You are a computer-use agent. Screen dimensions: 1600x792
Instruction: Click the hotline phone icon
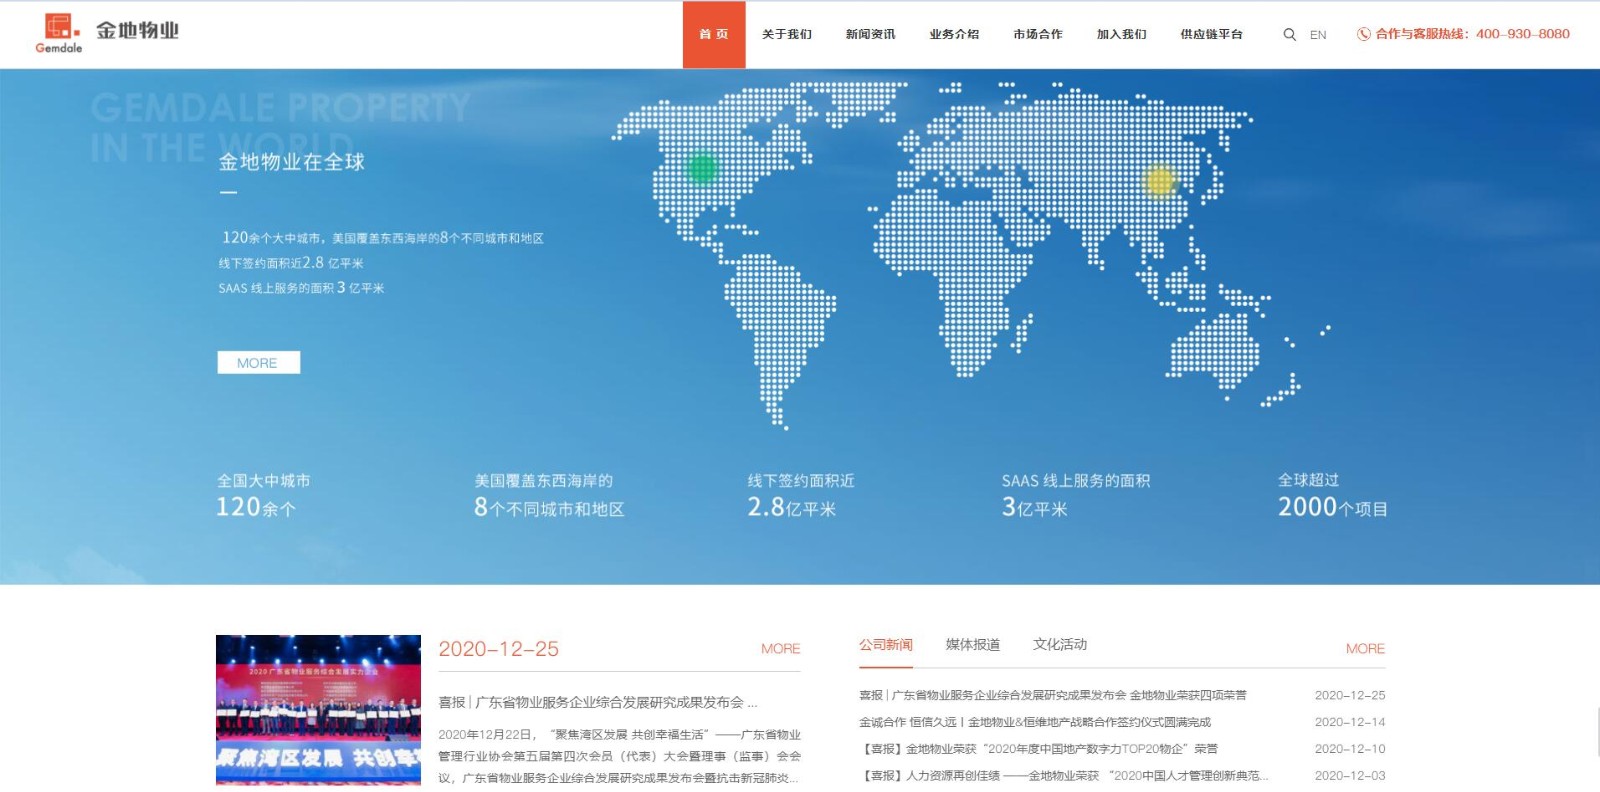point(1363,34)
